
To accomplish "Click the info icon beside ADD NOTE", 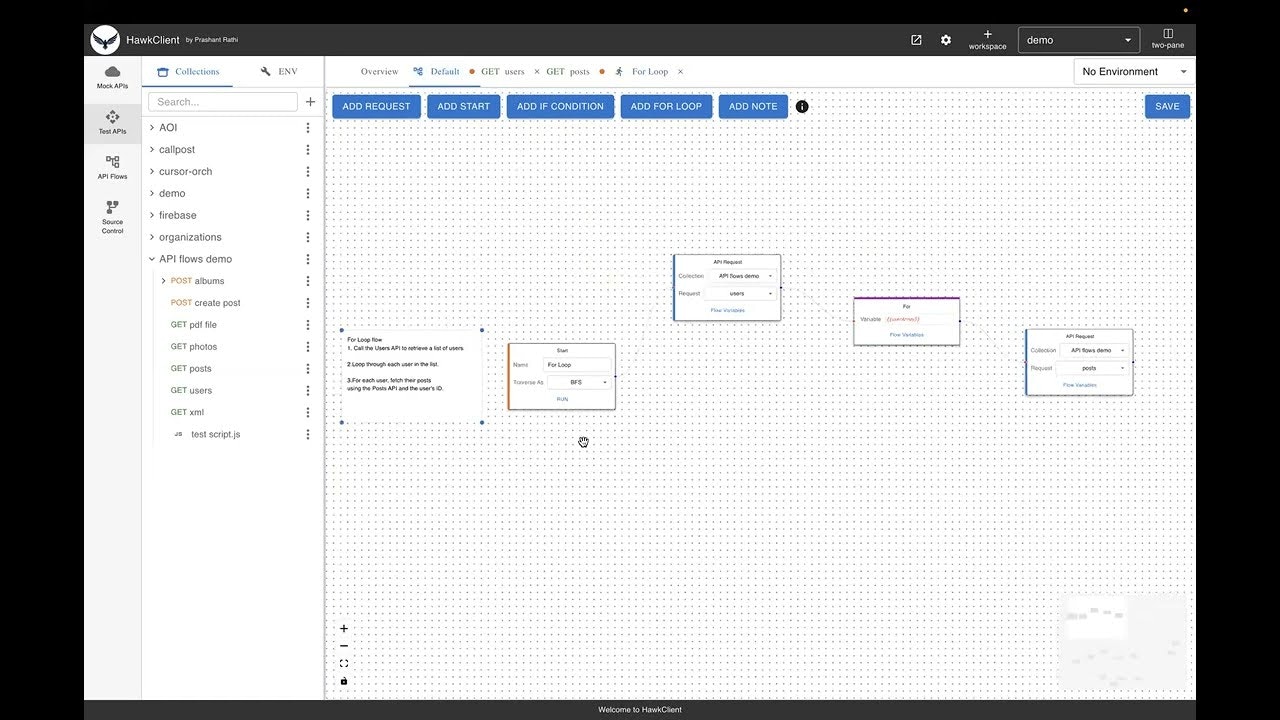I will (802, 106).
